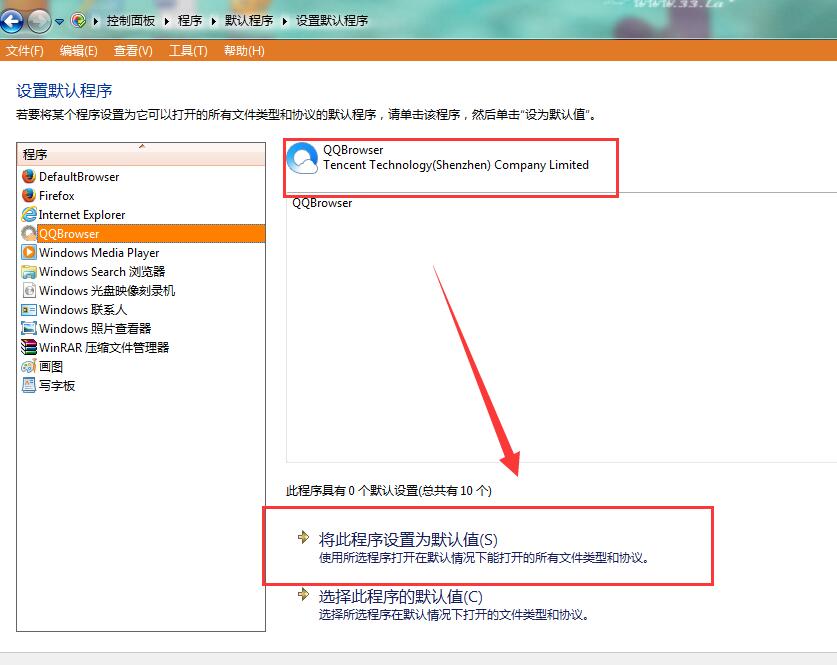Image resolution: width=837 pixels, height=665 pixels.
Task: Open the recent pages dropdown arrow
Action: point(59,22)
